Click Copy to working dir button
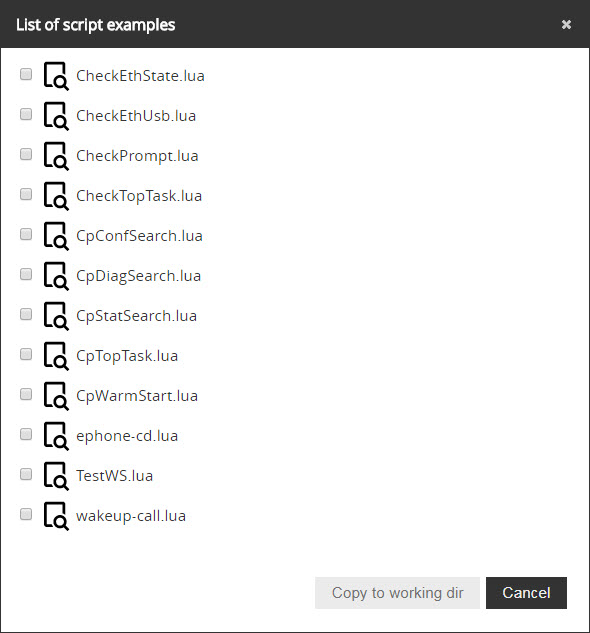 click(x=397, y=593)
